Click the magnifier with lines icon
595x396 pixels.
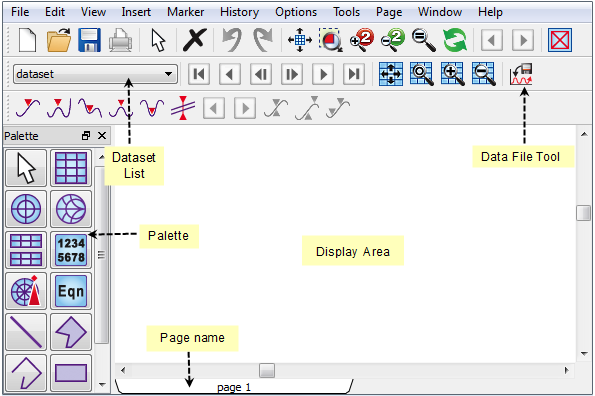coord(424,40)
